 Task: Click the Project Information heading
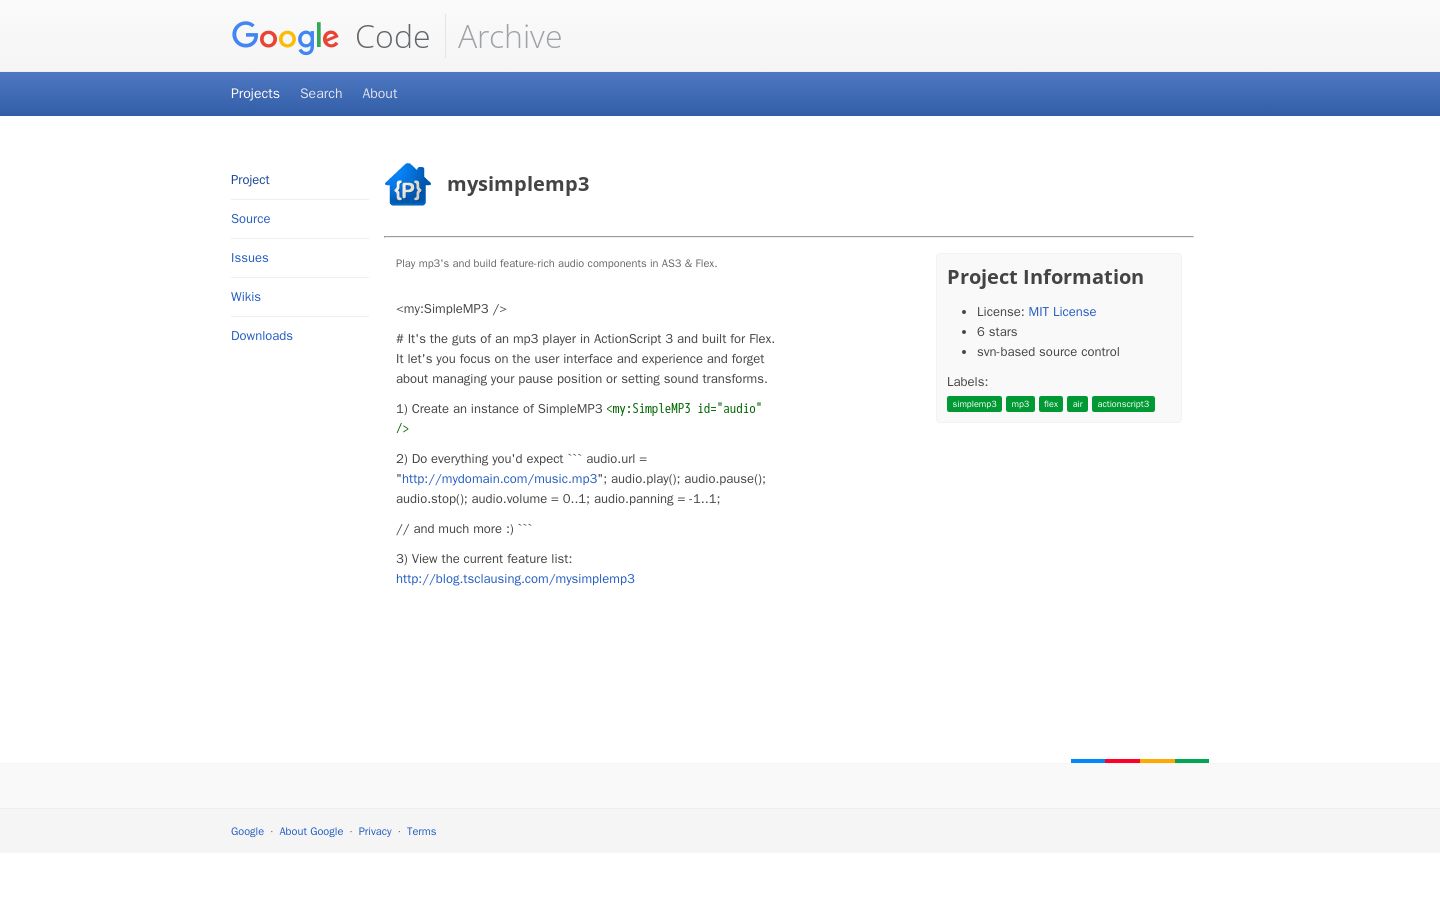[1045, 277]
